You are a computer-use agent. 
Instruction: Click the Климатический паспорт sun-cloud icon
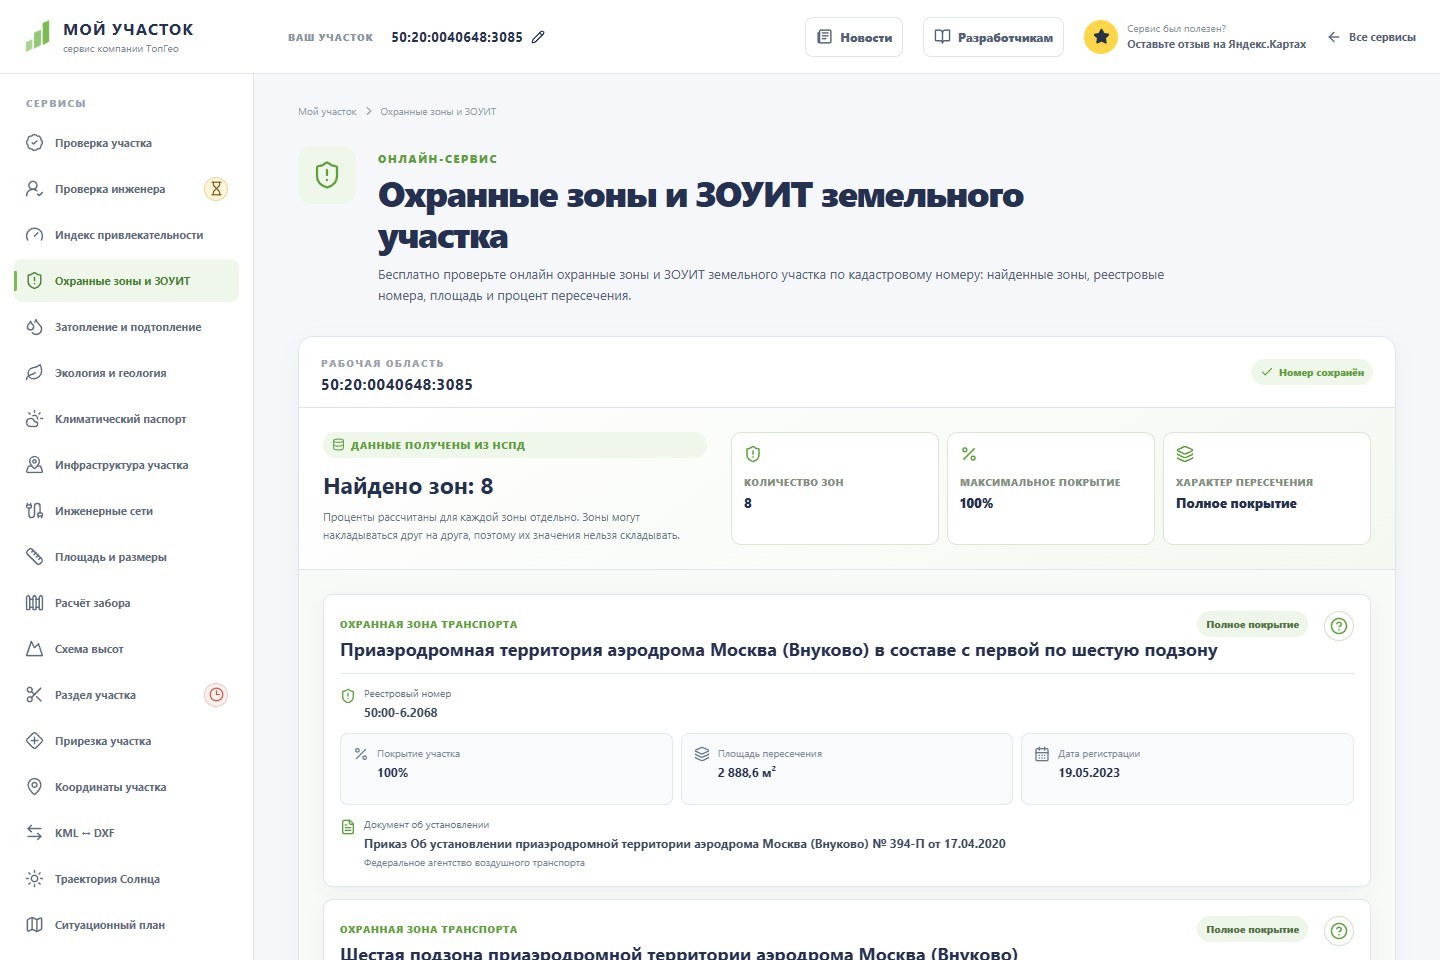(x=34, y=419)
